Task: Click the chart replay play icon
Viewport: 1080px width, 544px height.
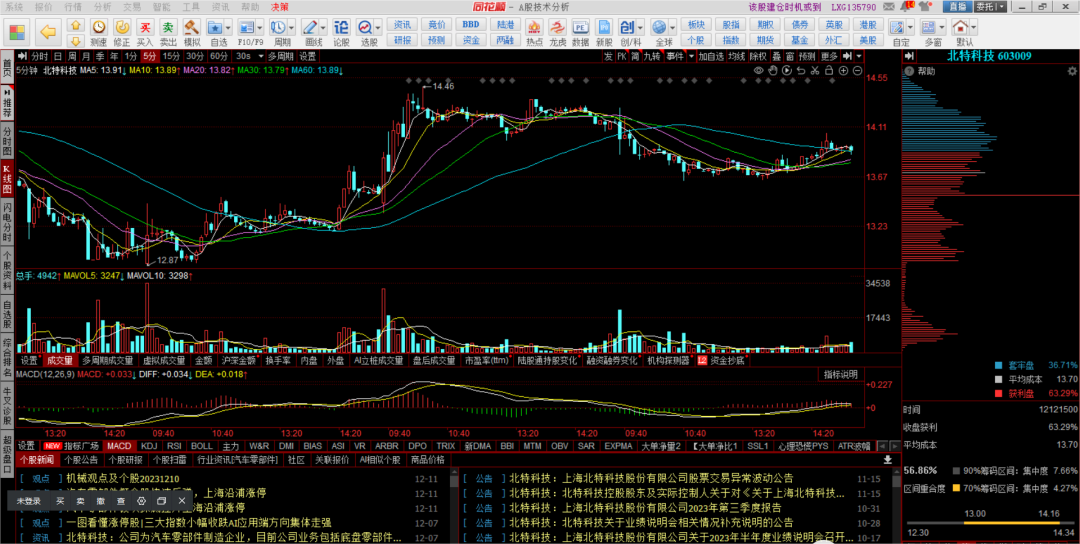Action: tap(787, 70)
